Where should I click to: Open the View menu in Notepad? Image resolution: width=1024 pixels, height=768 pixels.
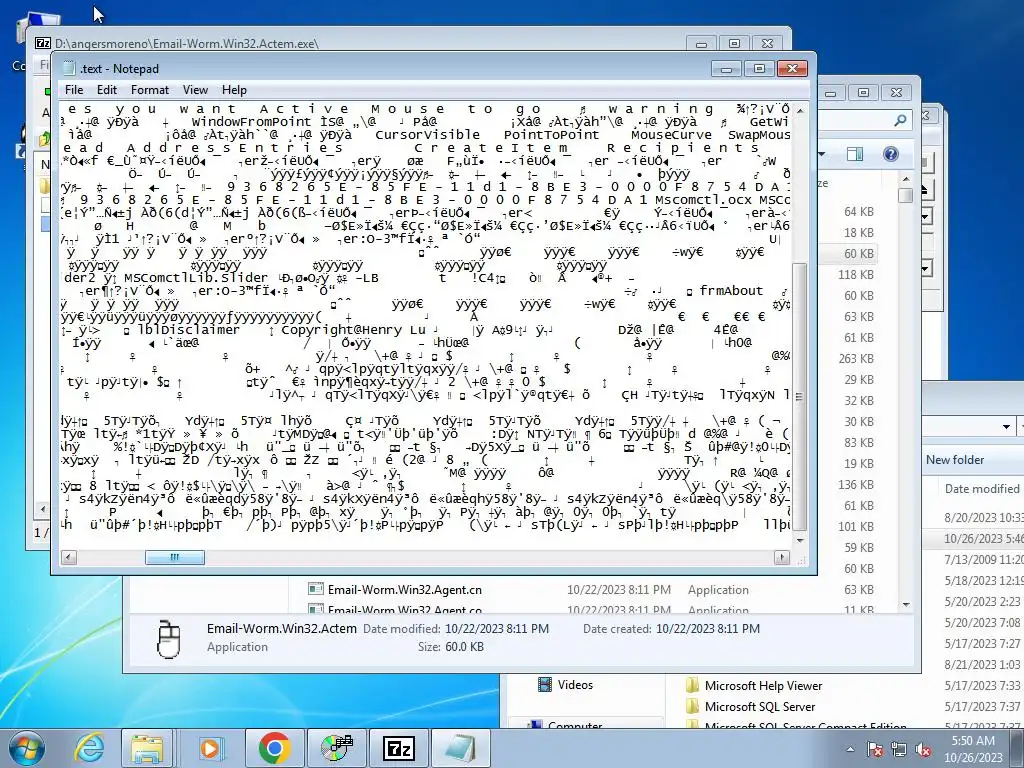(x=195, y=90)
